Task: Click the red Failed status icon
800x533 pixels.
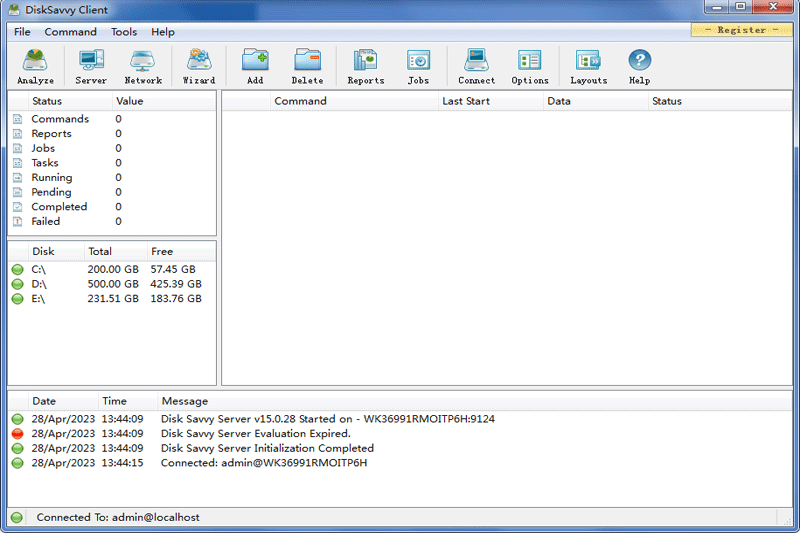Action: [x=18, y=221]
